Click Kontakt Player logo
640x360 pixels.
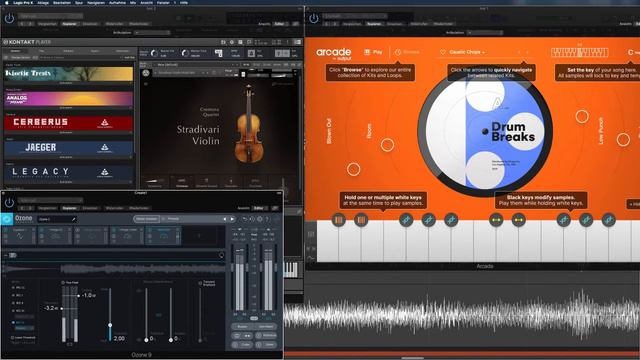click(x=27, y=42)
